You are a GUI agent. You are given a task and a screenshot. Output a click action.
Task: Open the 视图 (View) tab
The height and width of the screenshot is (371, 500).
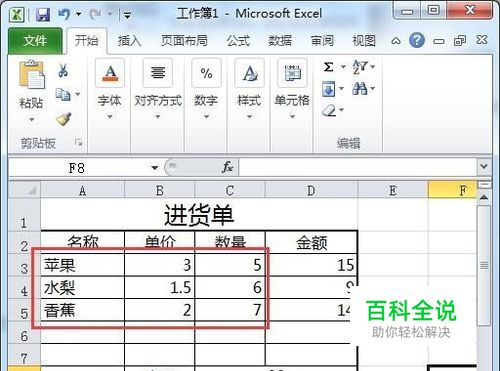[x=364, y=41]
